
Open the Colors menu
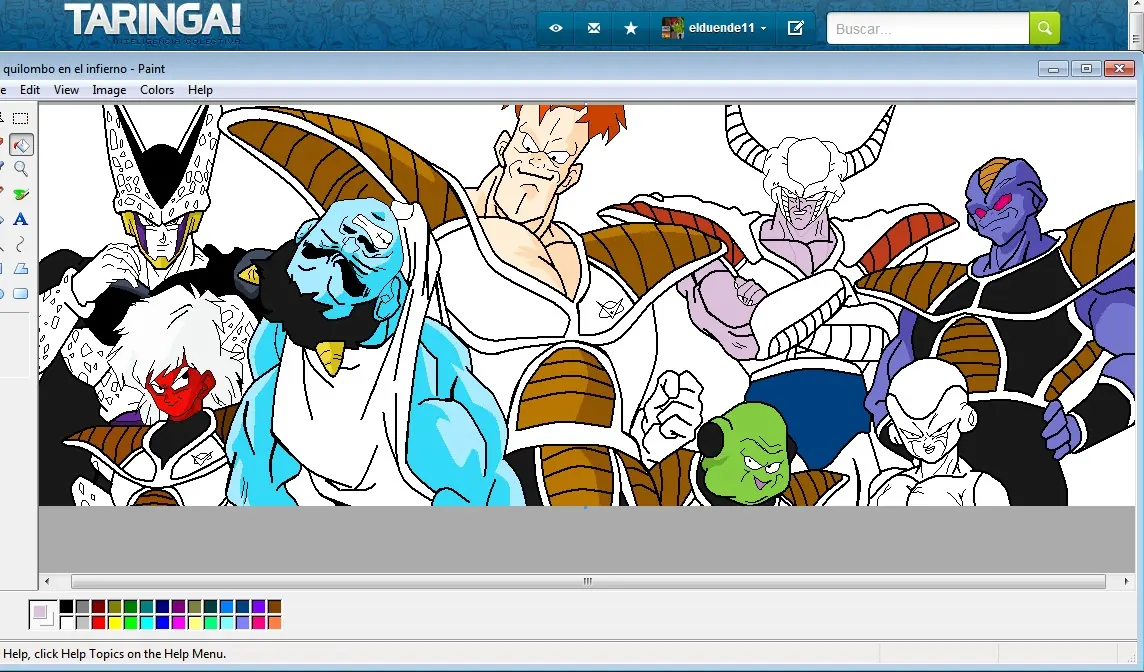point(157,90)
